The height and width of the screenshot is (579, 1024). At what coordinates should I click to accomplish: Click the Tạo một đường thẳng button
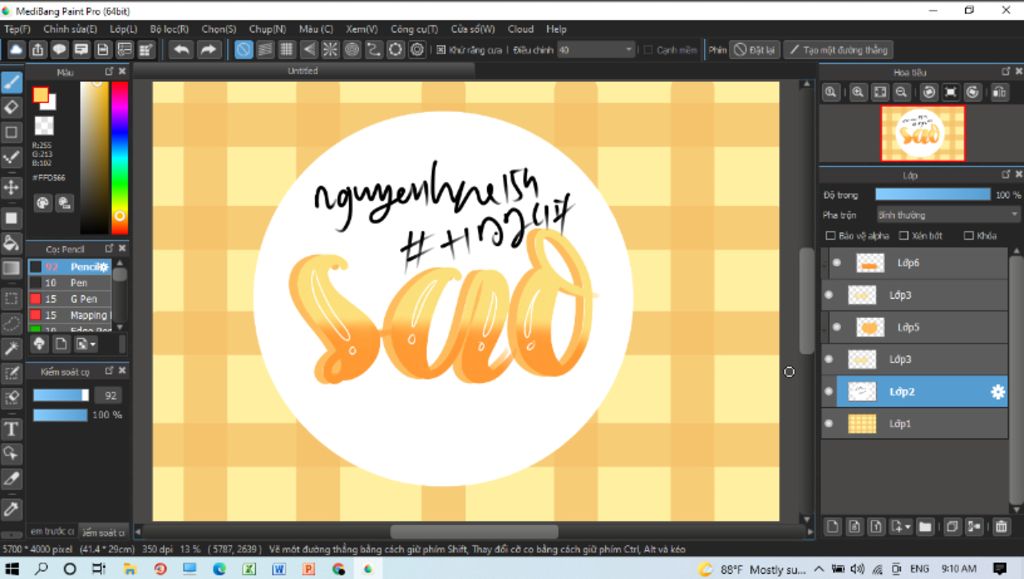coord(839,50)
